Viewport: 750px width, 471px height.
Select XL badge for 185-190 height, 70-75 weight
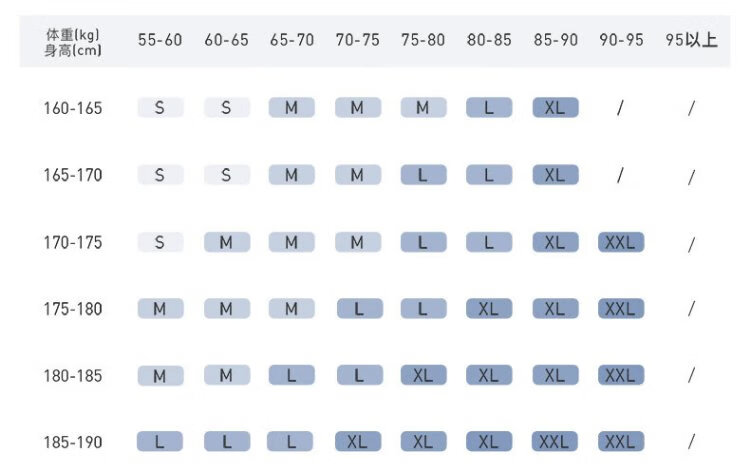pos(358,442)
